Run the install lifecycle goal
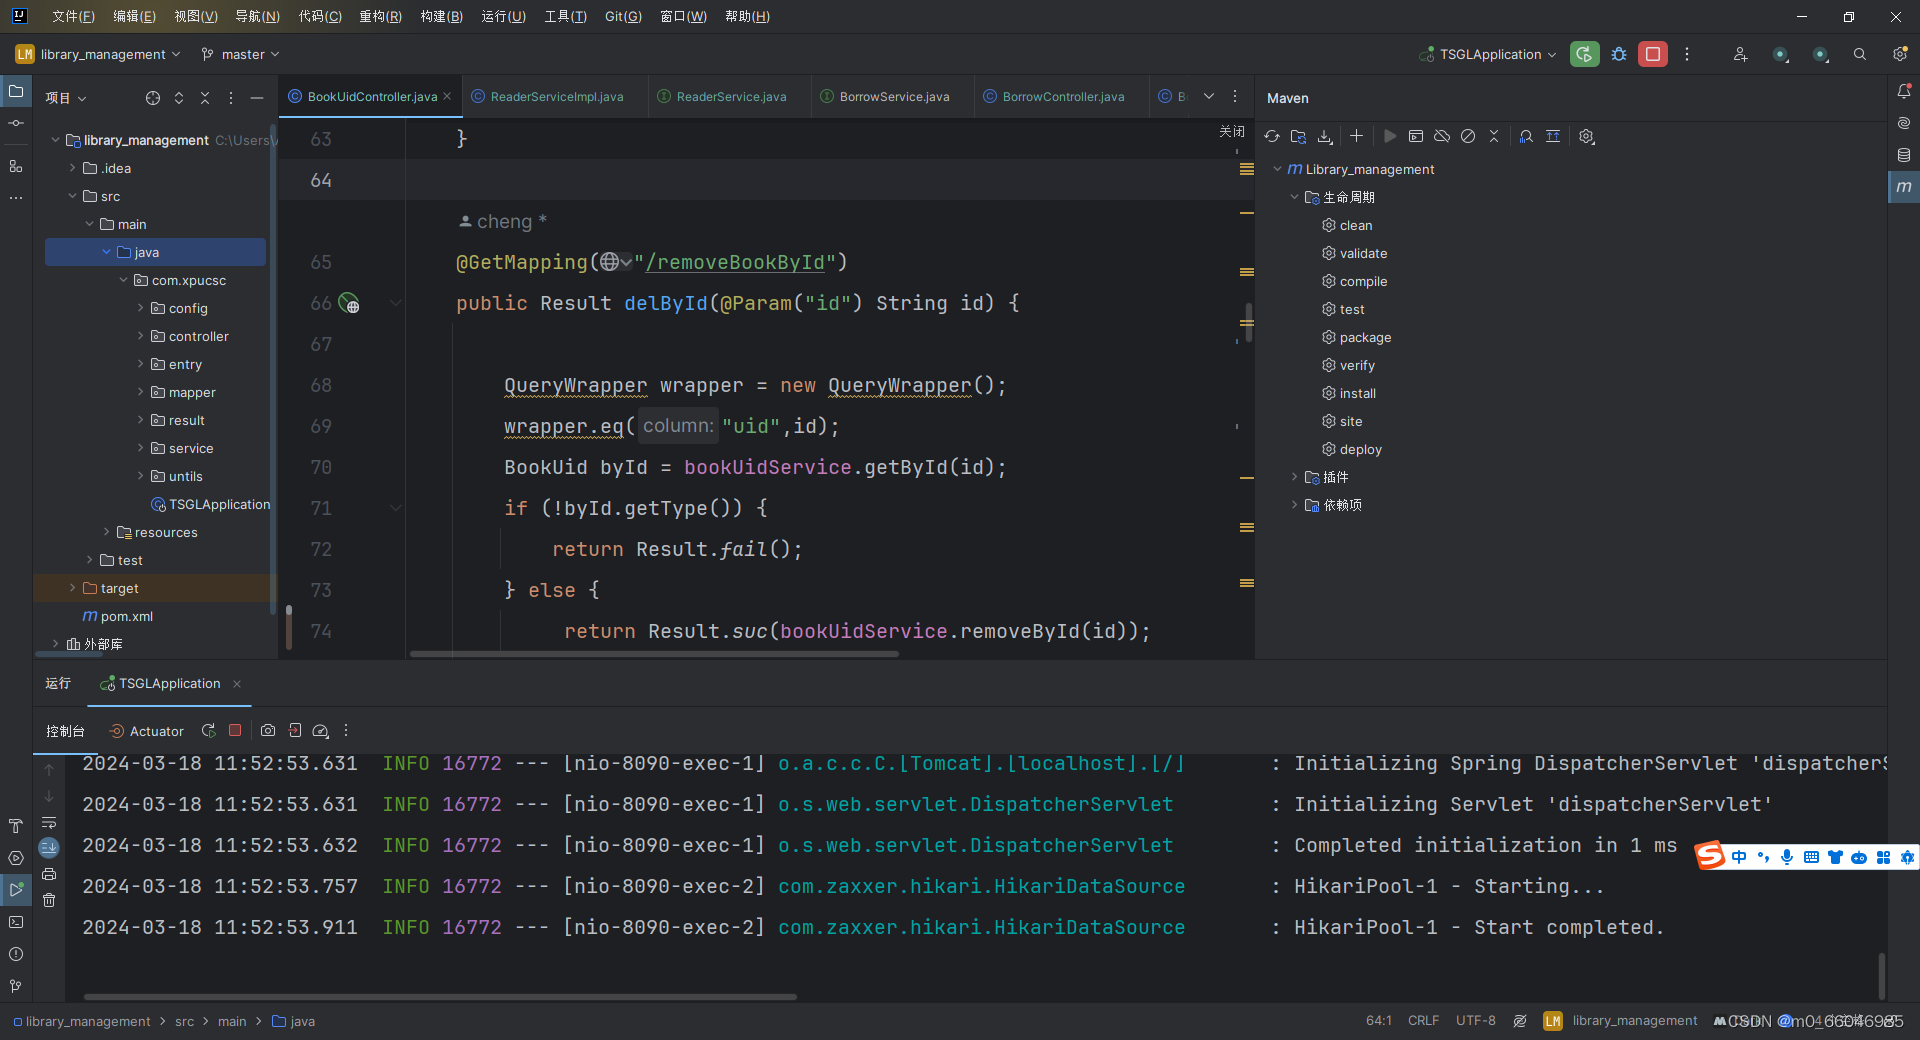The width and height of the screenshot is (1920, 1040). point(1357,393)
